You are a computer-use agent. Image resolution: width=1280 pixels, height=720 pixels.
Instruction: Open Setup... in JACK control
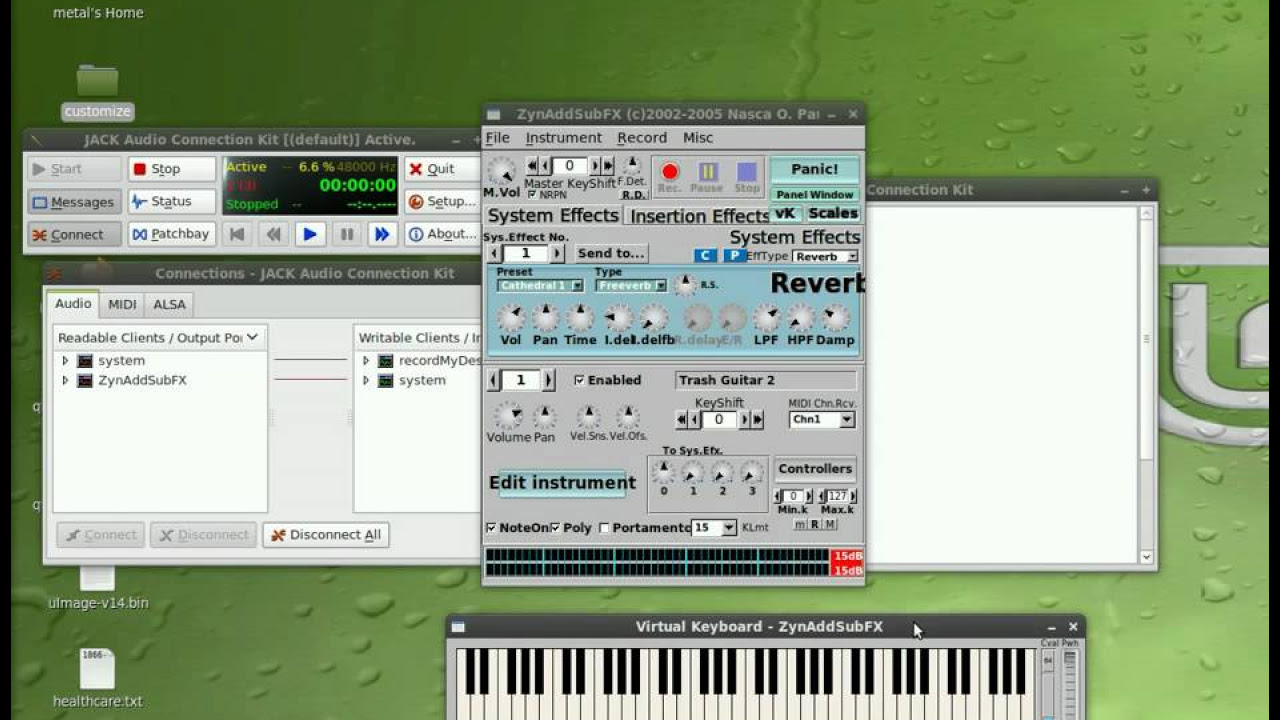pos(442,202)
